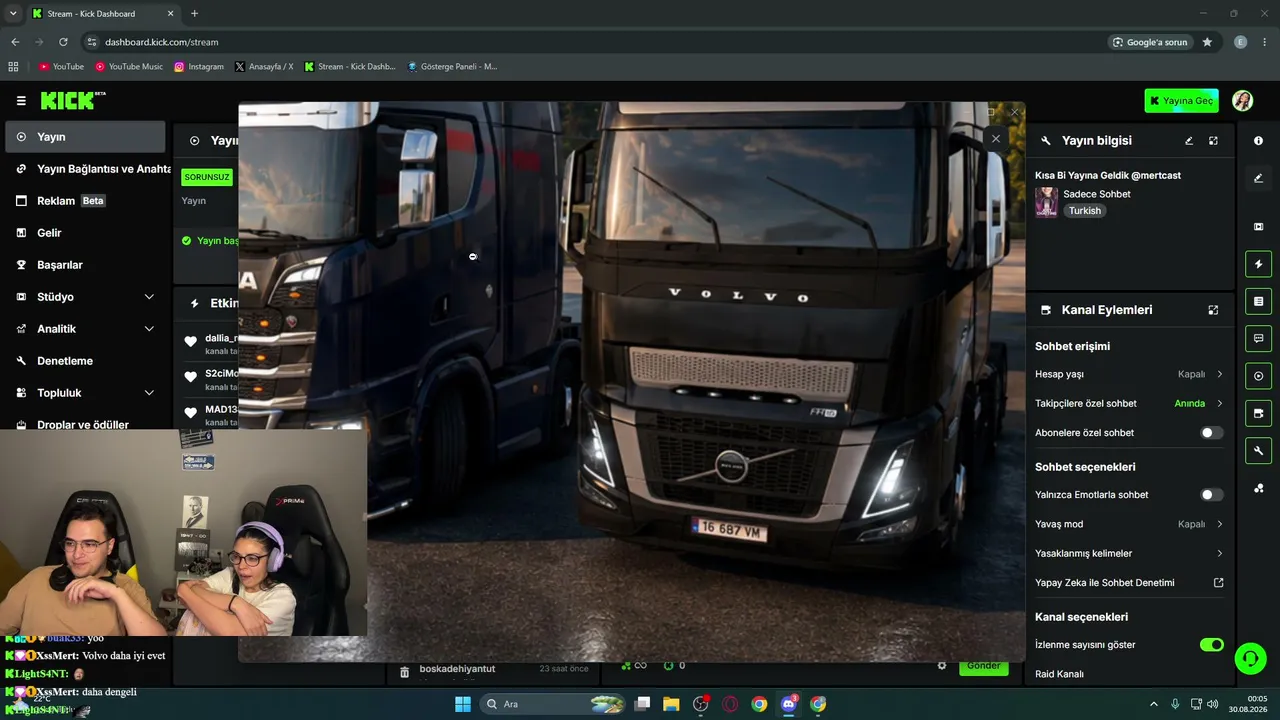Image resolution: width=1280 pixels, height=720 pixels.
Task: Delete the boskadehiyantut entry with trash icon
Action: pos(404,673)
